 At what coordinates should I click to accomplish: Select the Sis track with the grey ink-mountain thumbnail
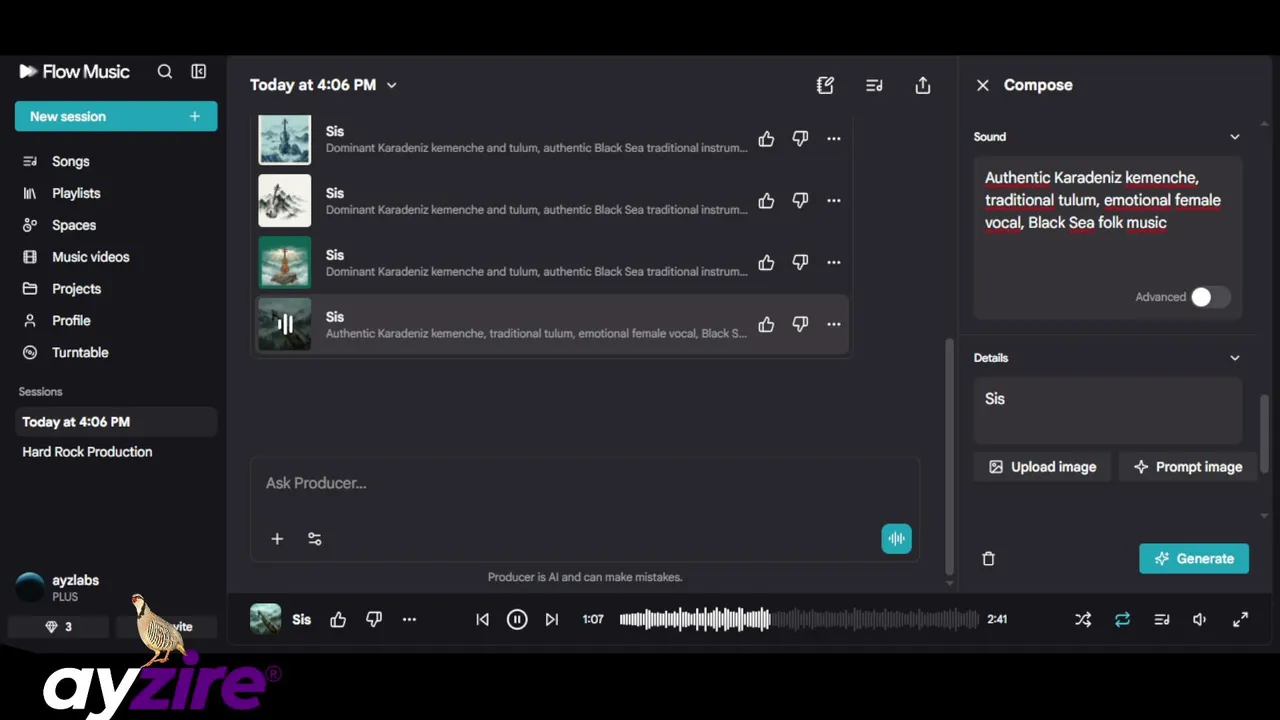[x=550, y=200]
